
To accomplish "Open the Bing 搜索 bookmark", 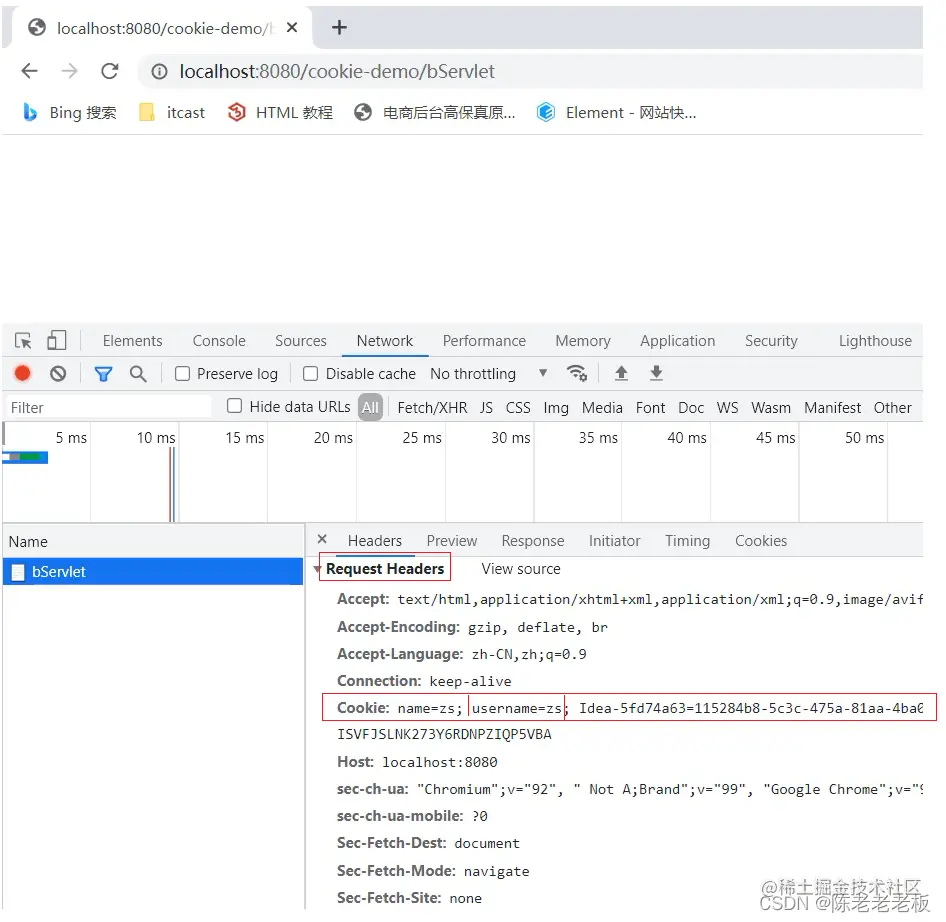I will [69, 112].
